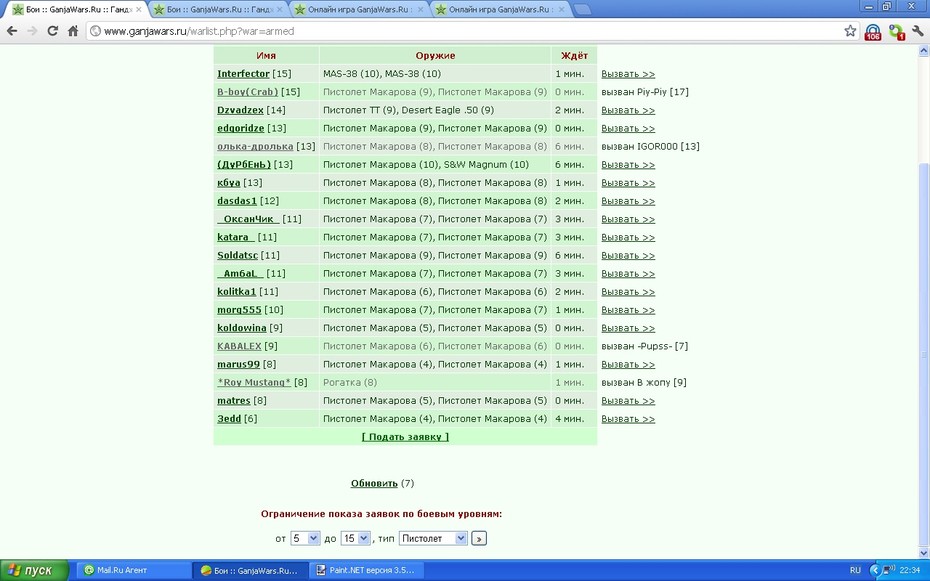Open the weapon type dropdown 'Пистолет'
930x581 pixels.
[x=433, y=538]
